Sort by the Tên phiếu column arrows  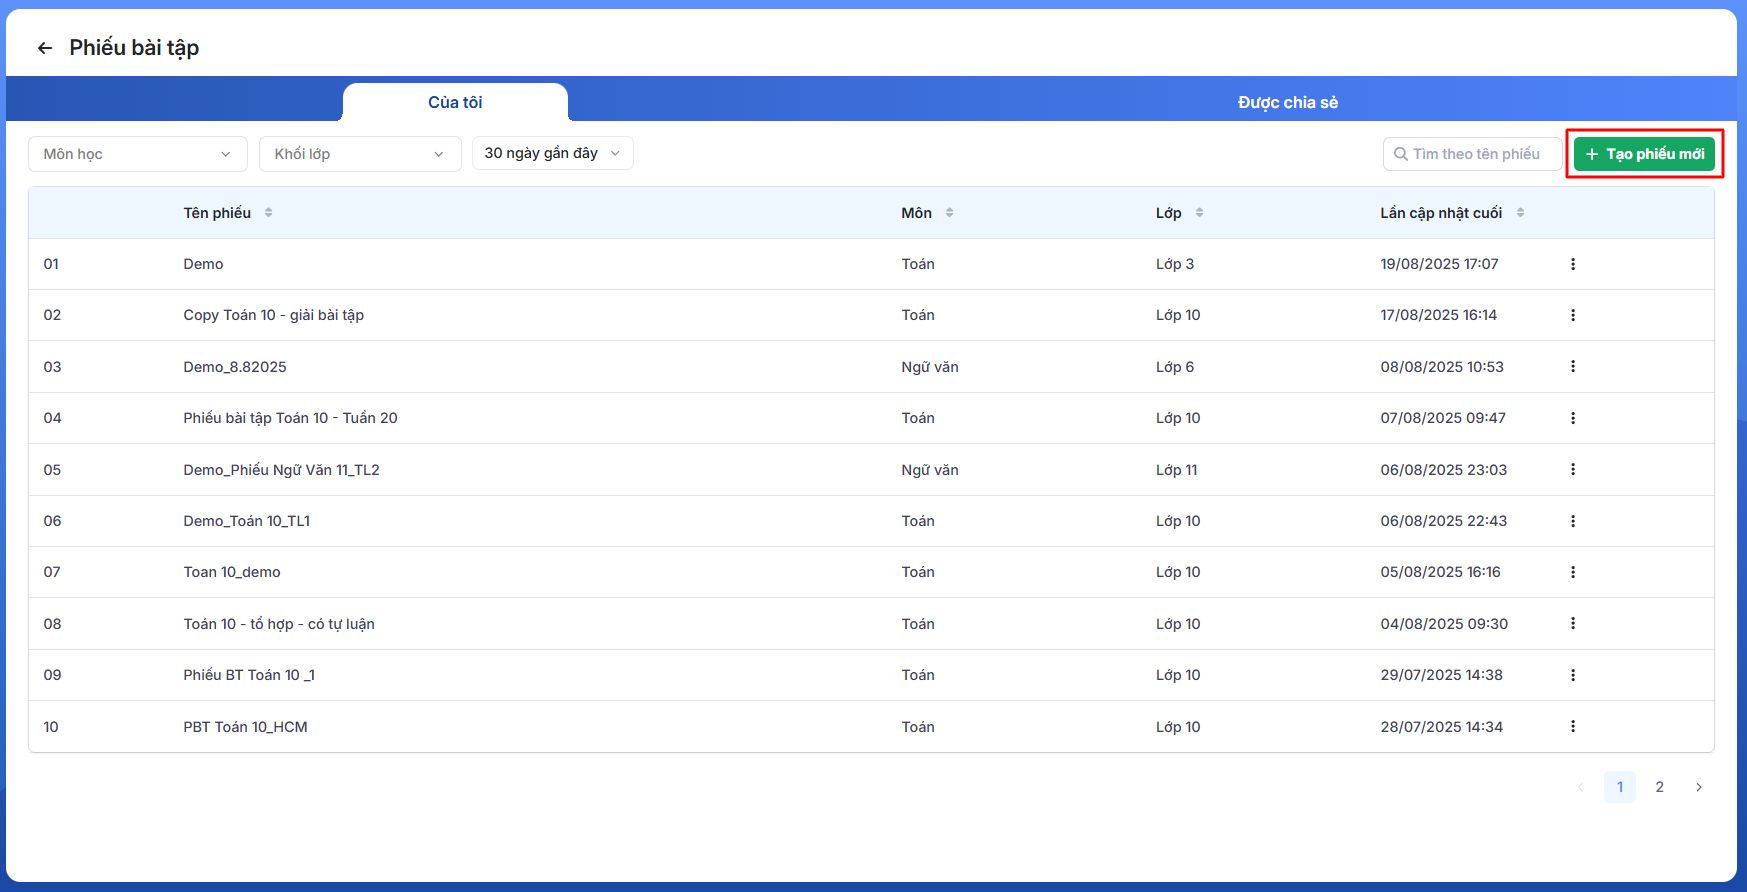268,213
